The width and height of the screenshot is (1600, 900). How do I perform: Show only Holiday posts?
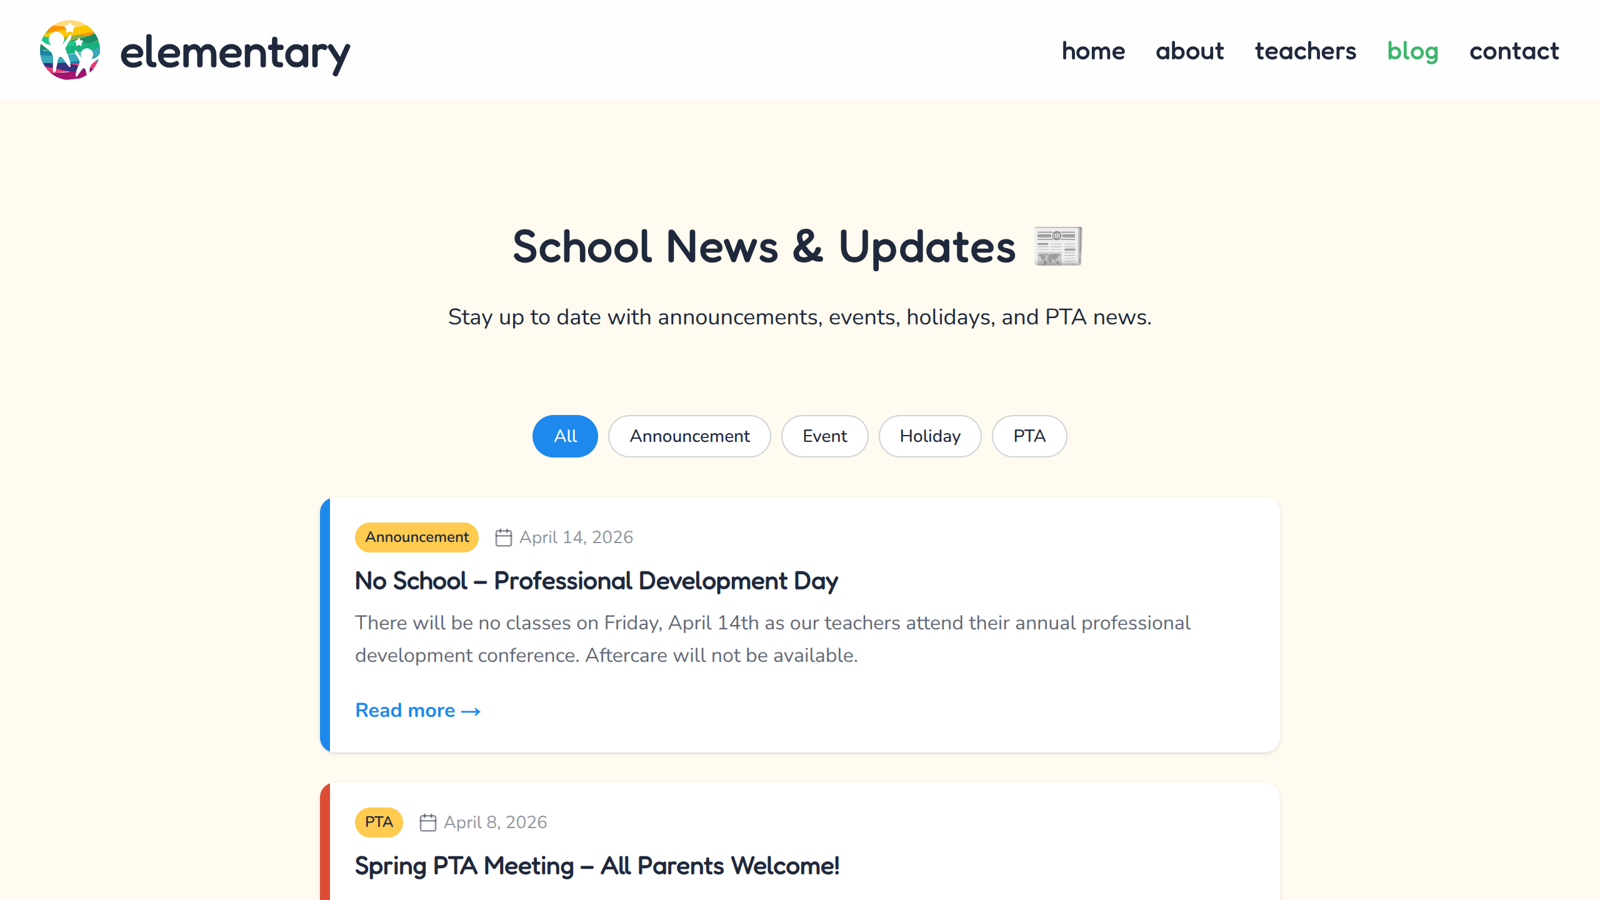pyautogui.click(x=930, y=436)
